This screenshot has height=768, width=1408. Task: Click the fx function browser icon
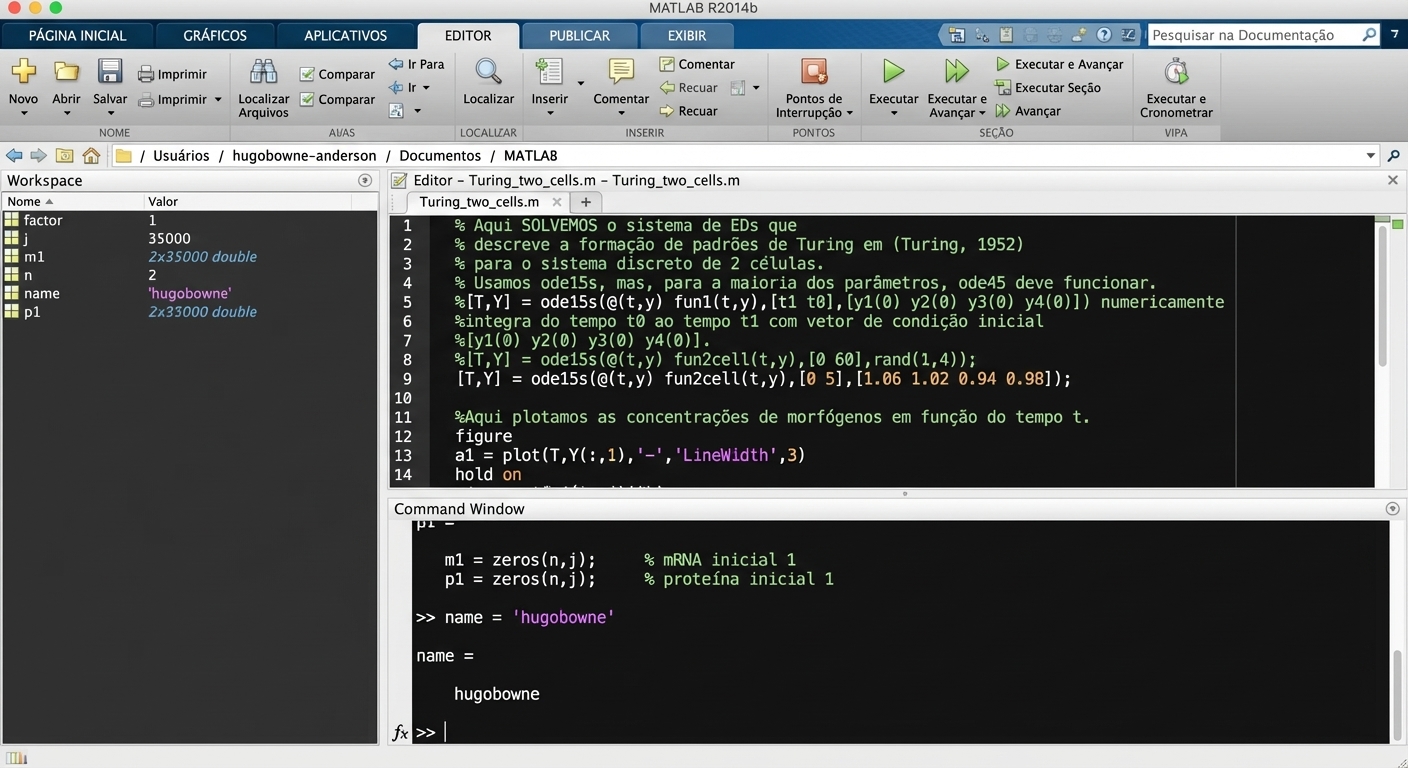click(400, 733)
